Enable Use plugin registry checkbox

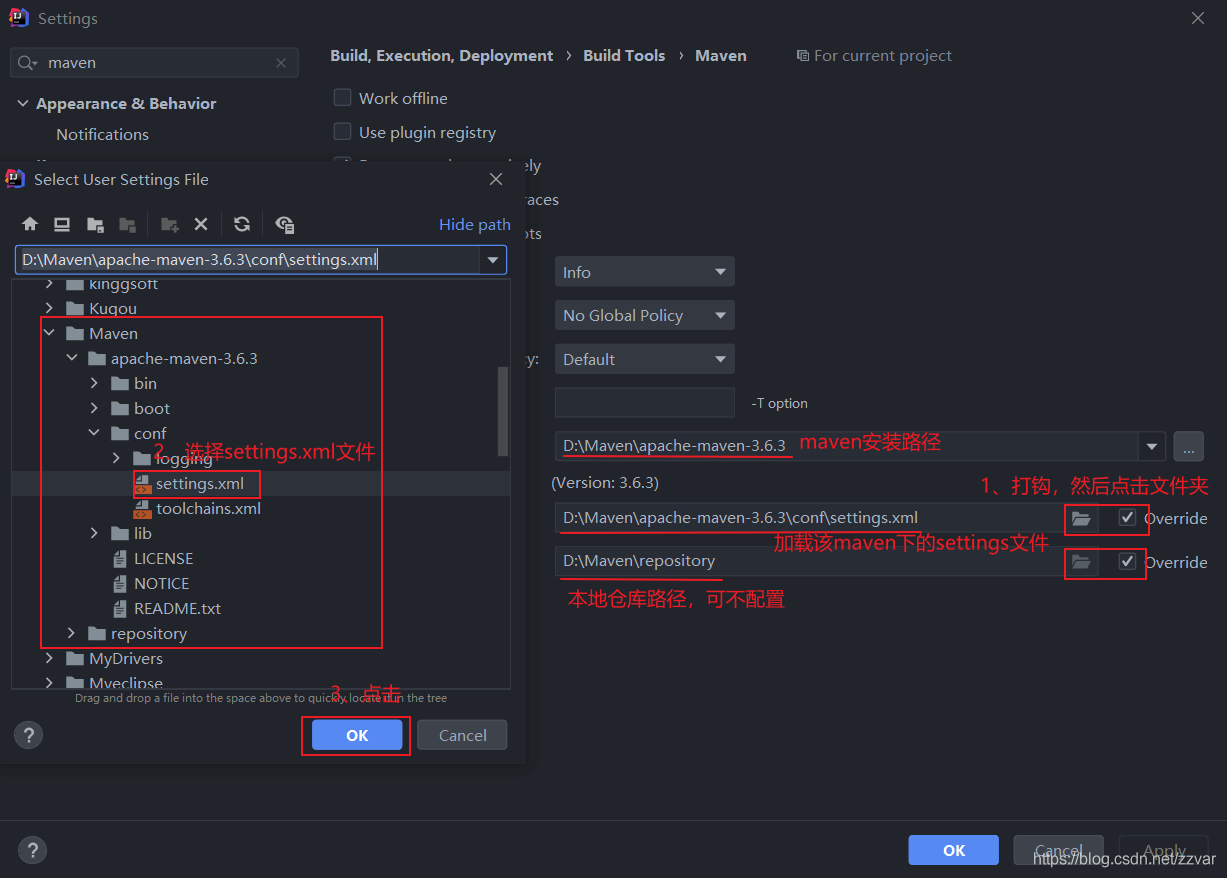342,131
